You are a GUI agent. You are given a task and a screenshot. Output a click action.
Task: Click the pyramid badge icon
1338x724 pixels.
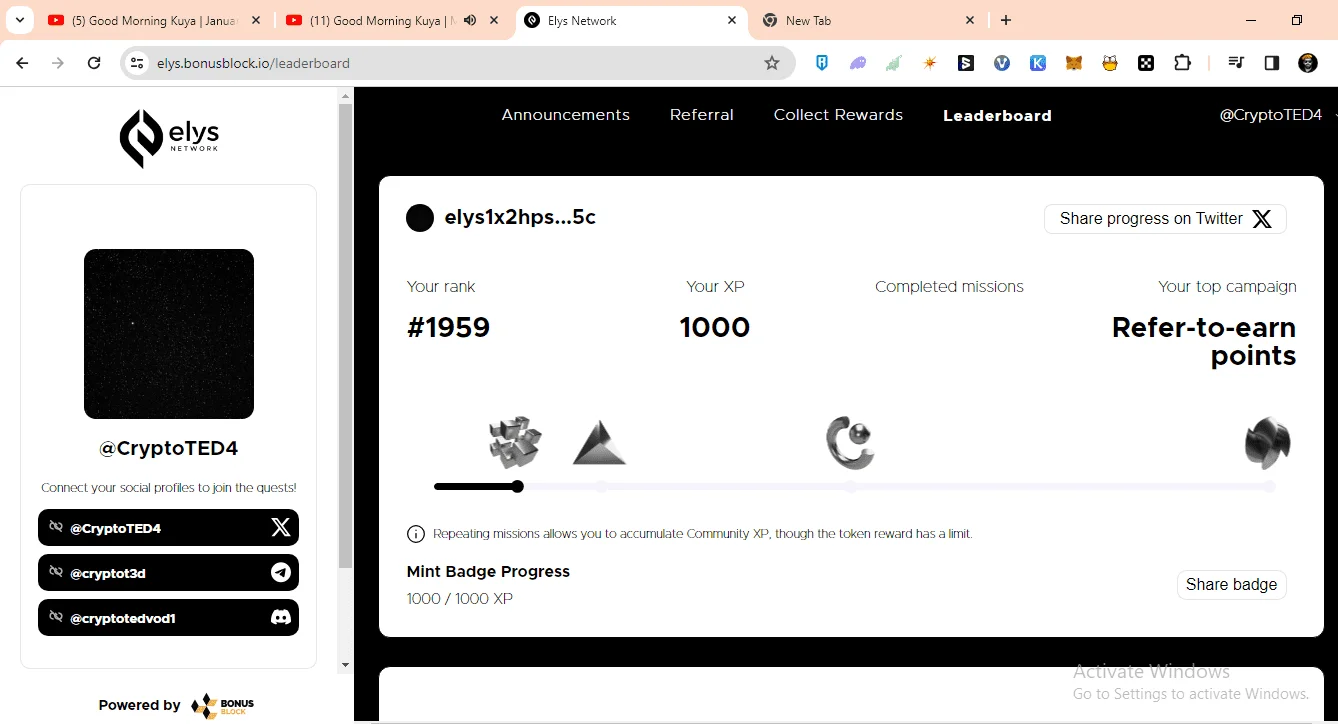pyautogui.click(x=599, y=443)
